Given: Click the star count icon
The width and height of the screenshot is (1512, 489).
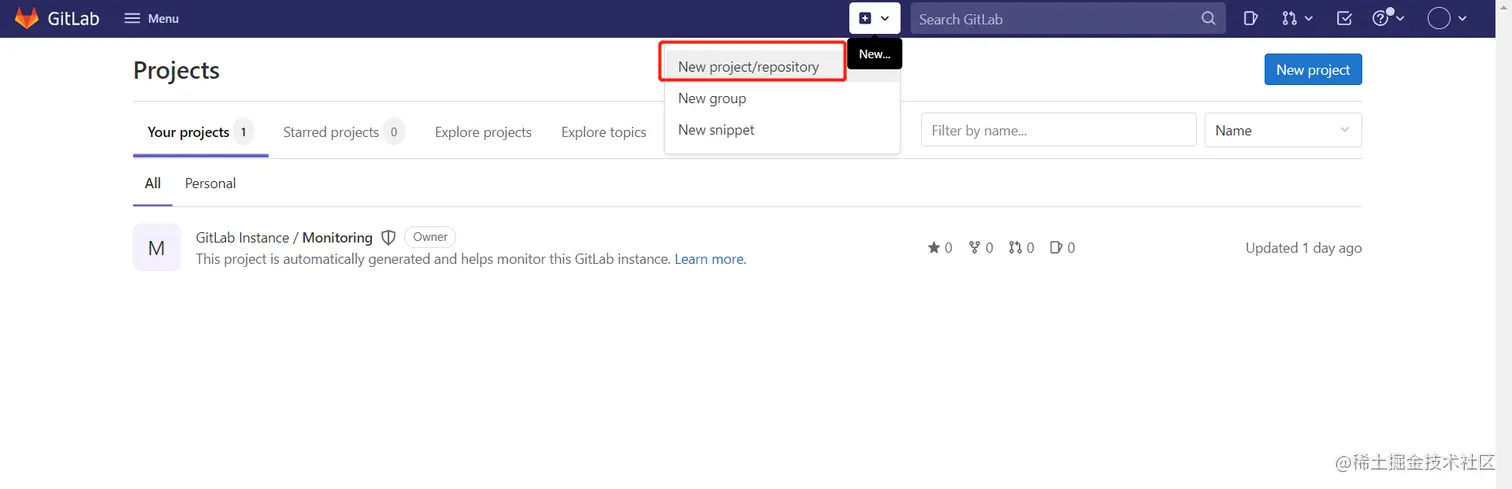Looking at the screenshot, I should point(934,248).
